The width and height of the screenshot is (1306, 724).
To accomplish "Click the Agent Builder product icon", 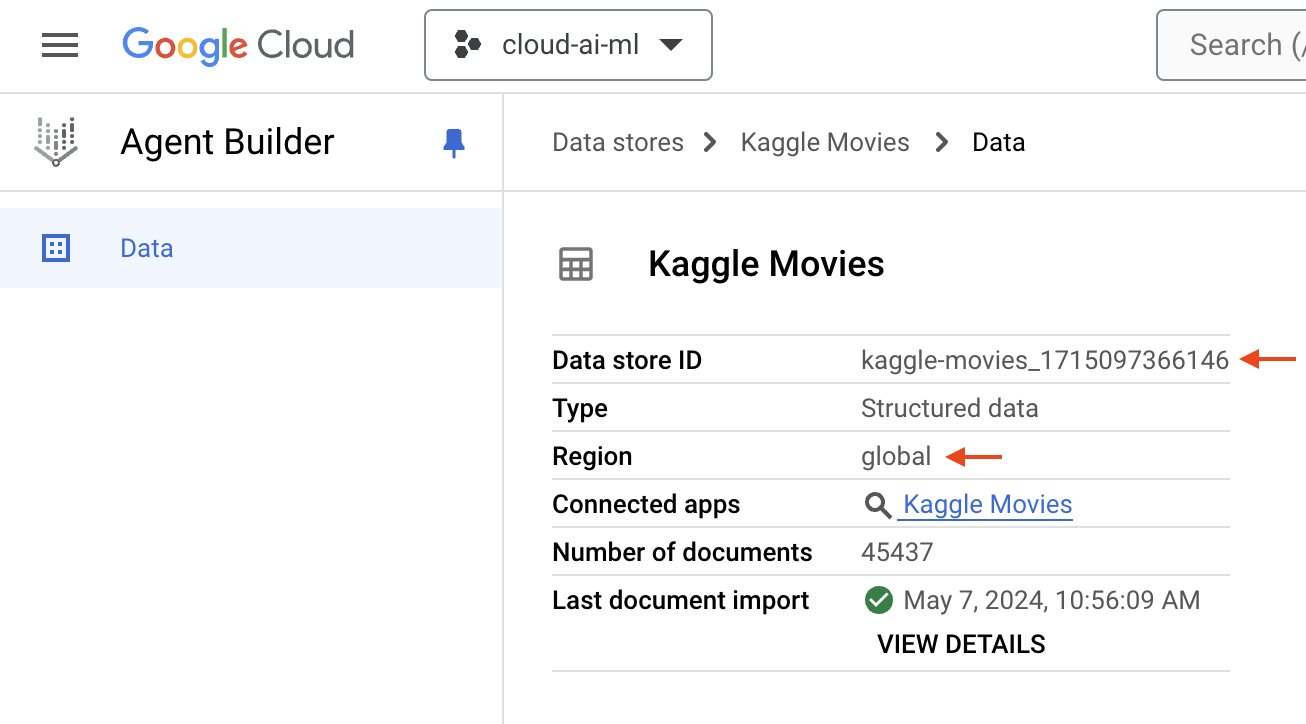I will [55, 142].
